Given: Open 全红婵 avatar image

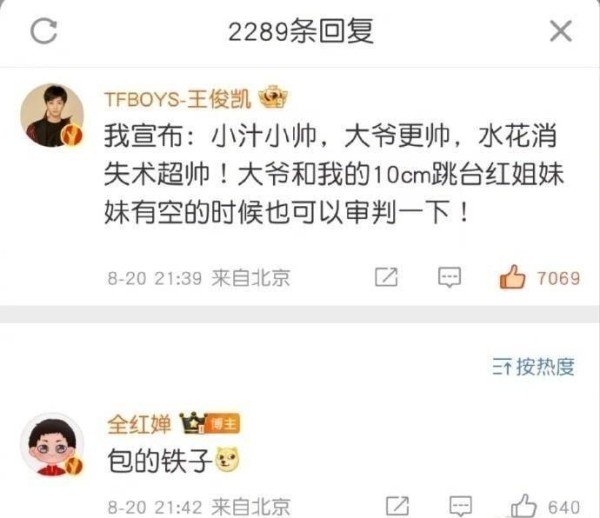Looking at the screenshot, I should (52, 445).
